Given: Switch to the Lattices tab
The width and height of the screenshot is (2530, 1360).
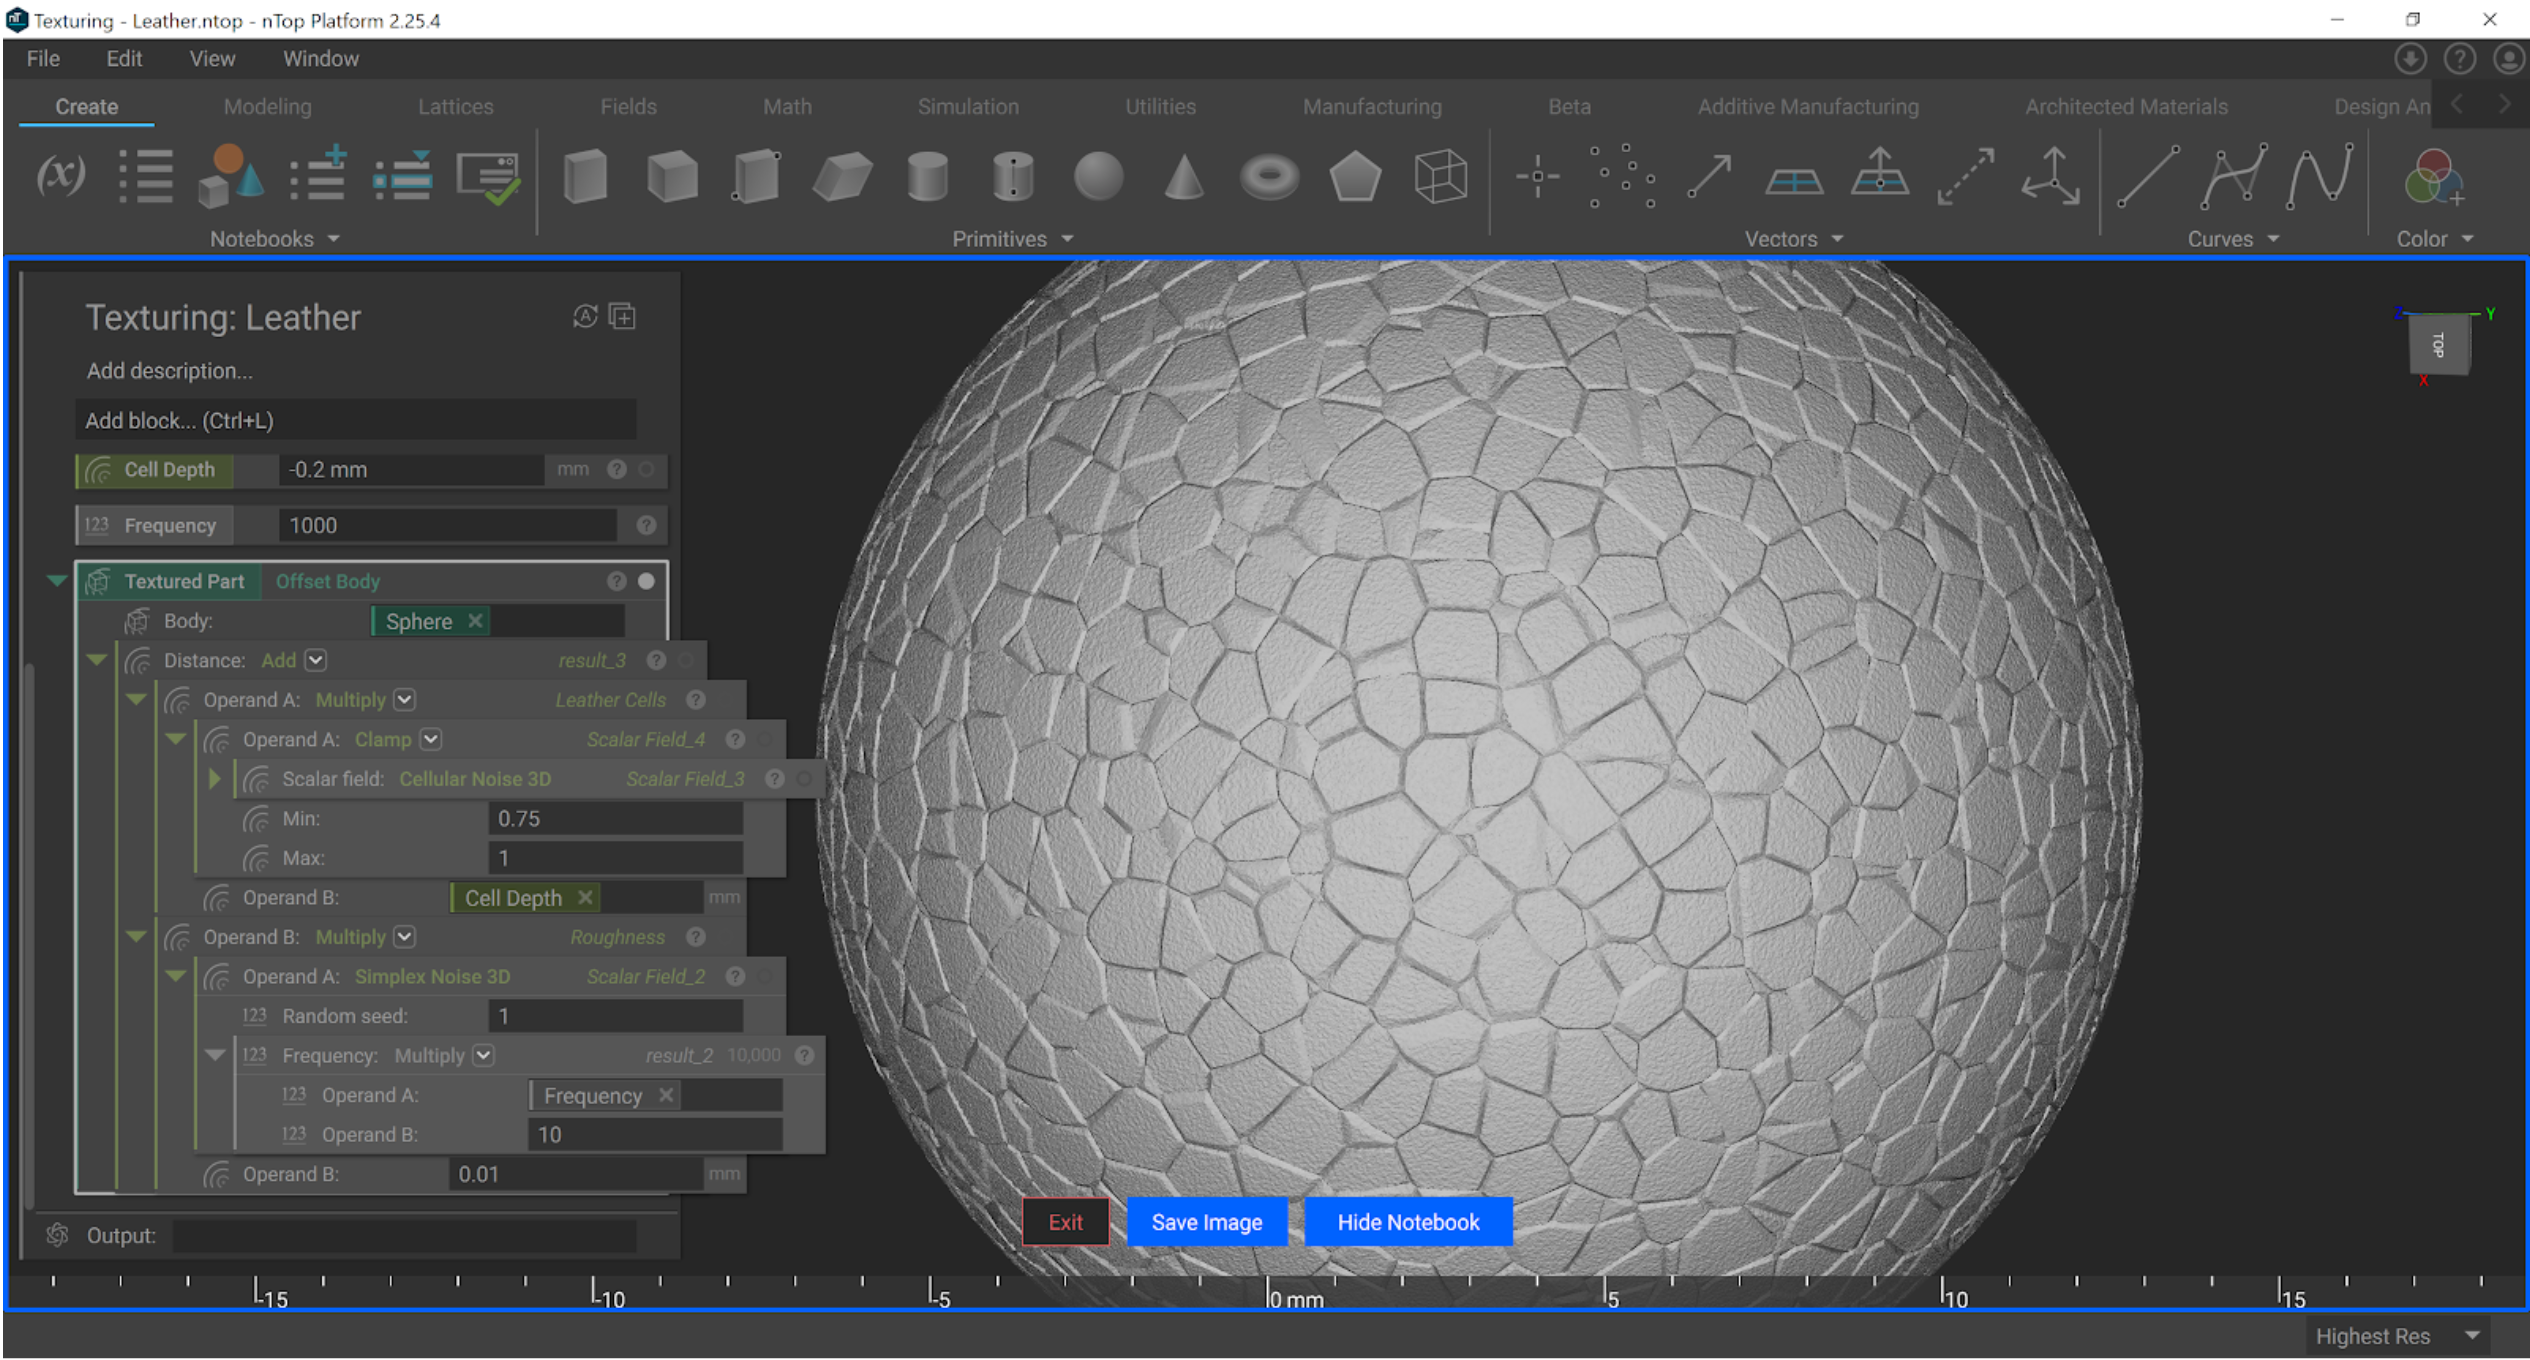Looking at the screenshot, I should pyautogui.click(x=455, y=107).
